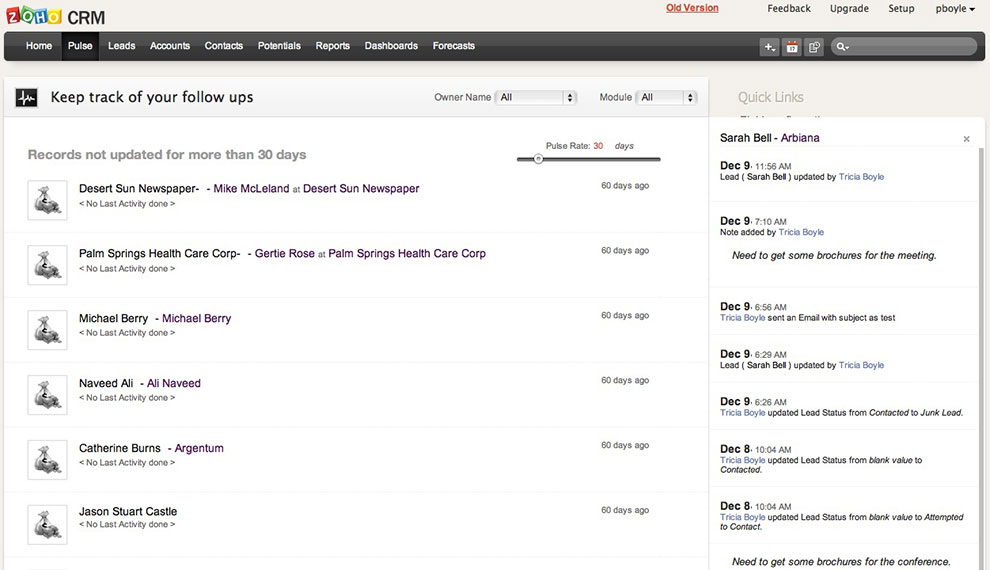This screenshot has height=570, width=990.
Task: Open the purple Desert Sun Newspaper account link
Action: tap(361, 189)
